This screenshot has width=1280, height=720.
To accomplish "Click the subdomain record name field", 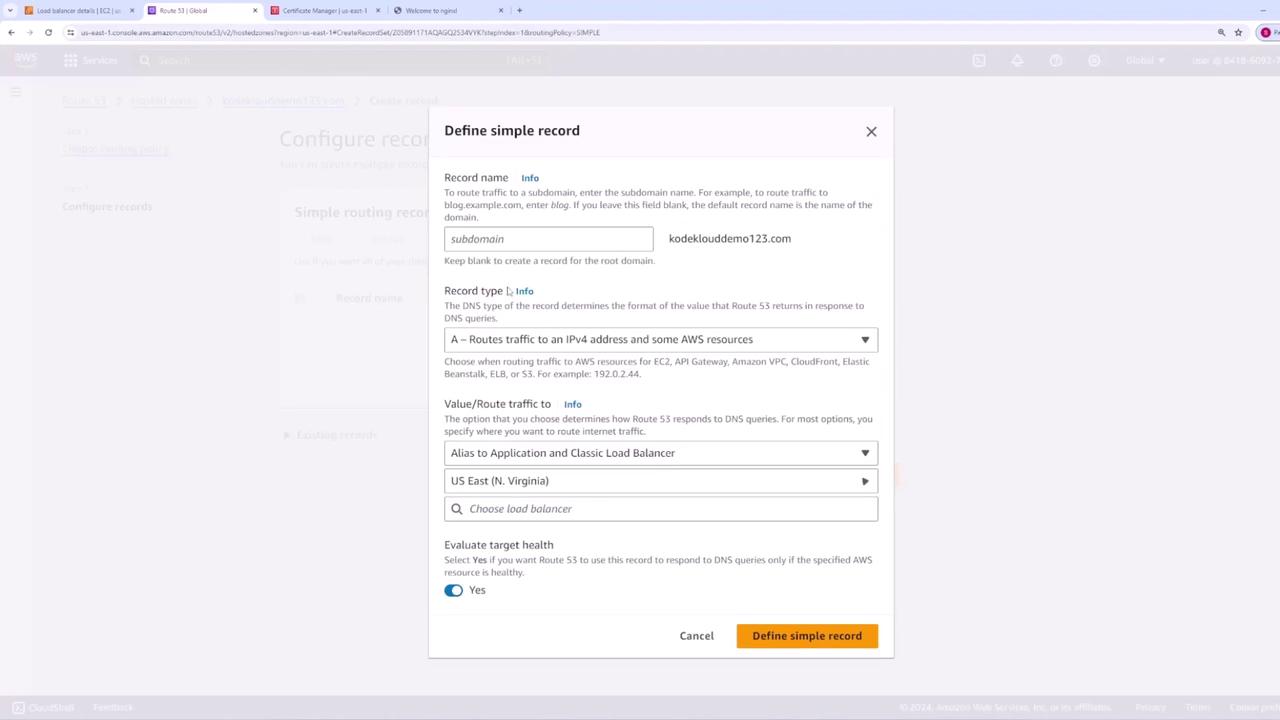I will (x=548, y=239).
